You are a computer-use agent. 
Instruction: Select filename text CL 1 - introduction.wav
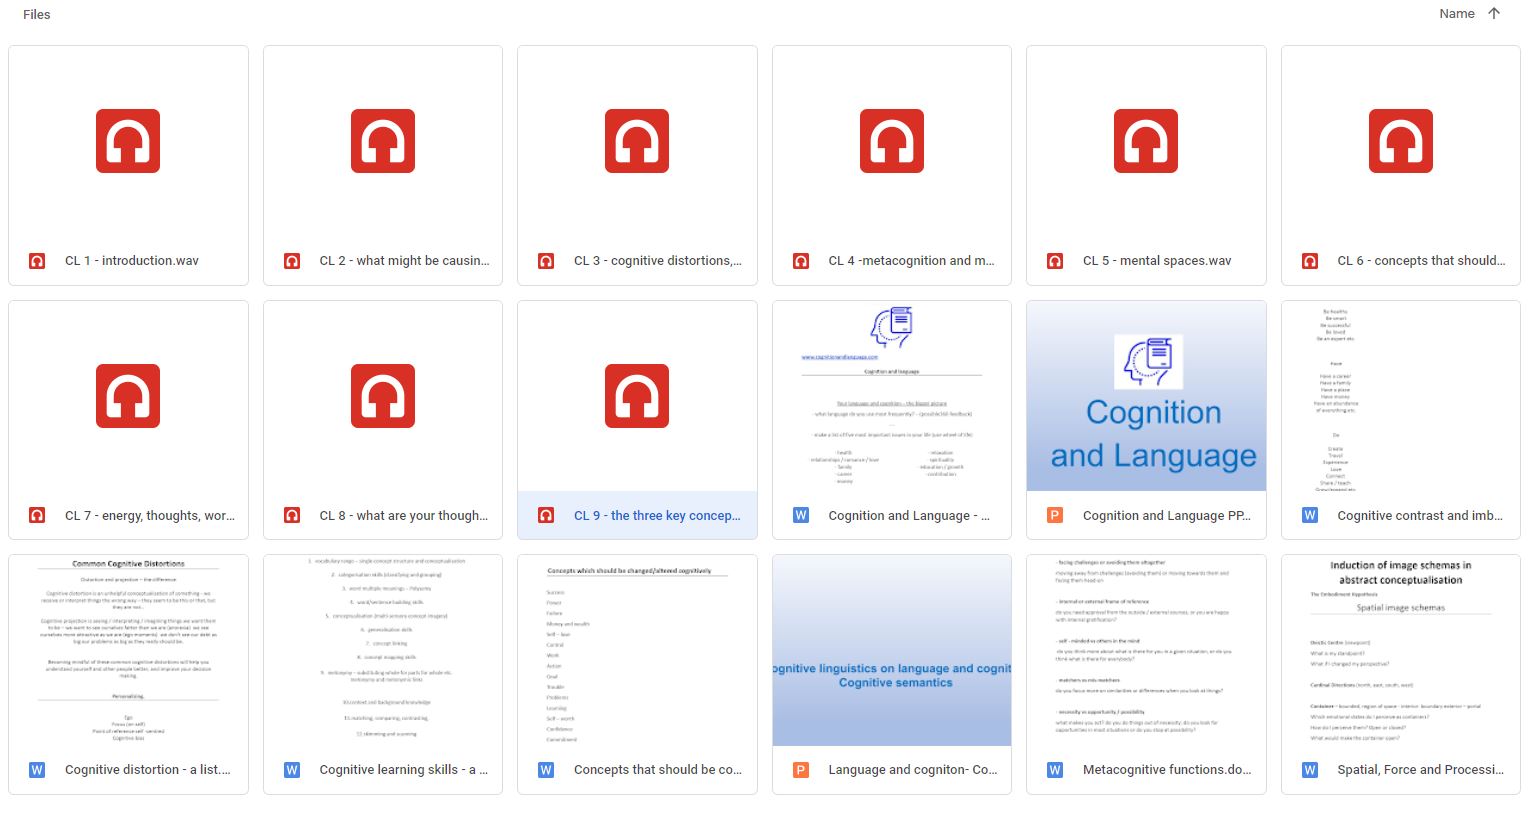[x=132, y=261]
